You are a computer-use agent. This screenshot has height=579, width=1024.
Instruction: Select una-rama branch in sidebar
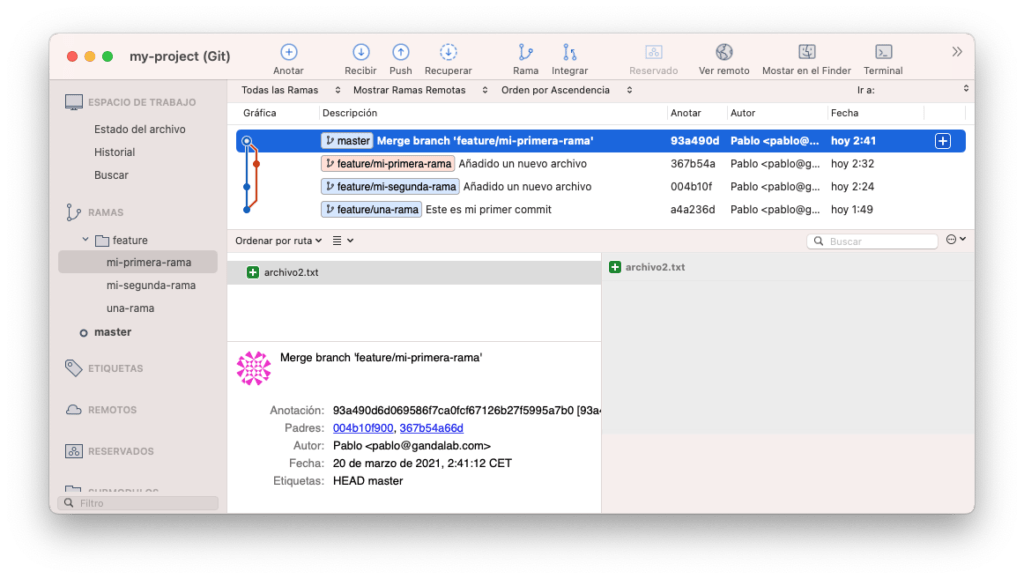(x=130, y=308)
